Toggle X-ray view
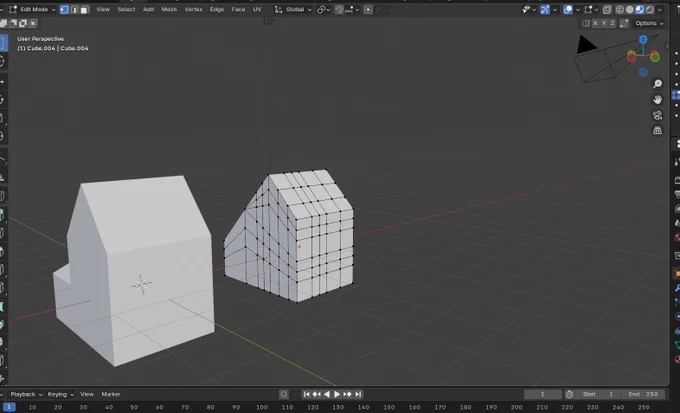 607,9
